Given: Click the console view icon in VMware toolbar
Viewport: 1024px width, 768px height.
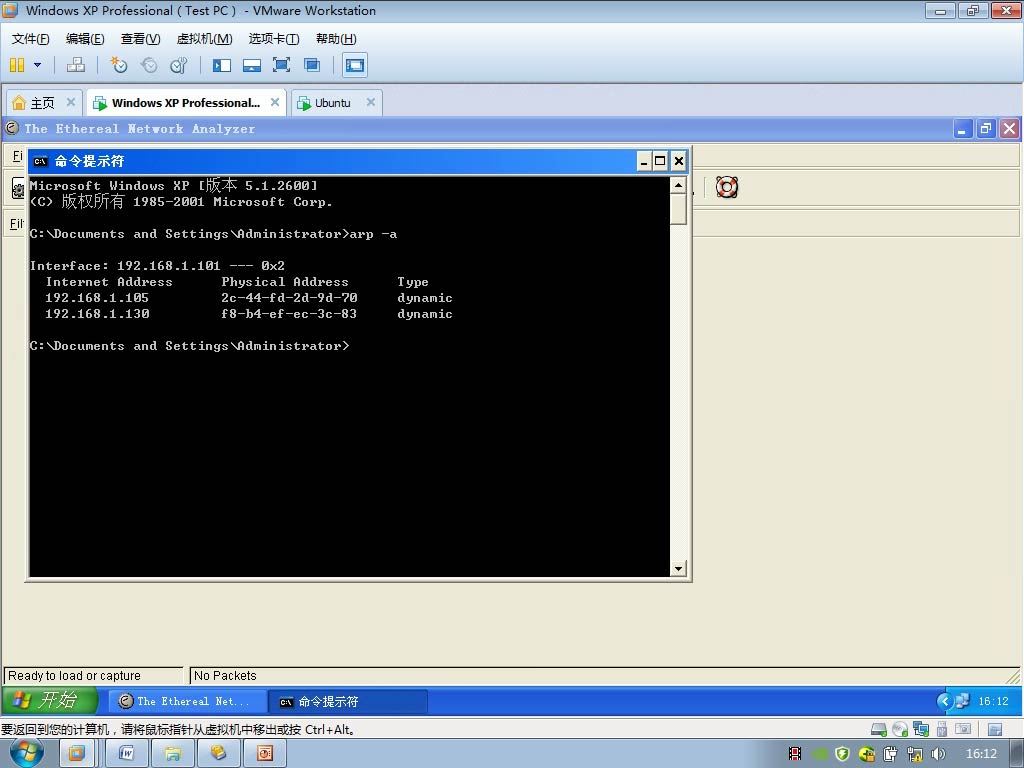Looking at the screenshot, I should point(355,65).
